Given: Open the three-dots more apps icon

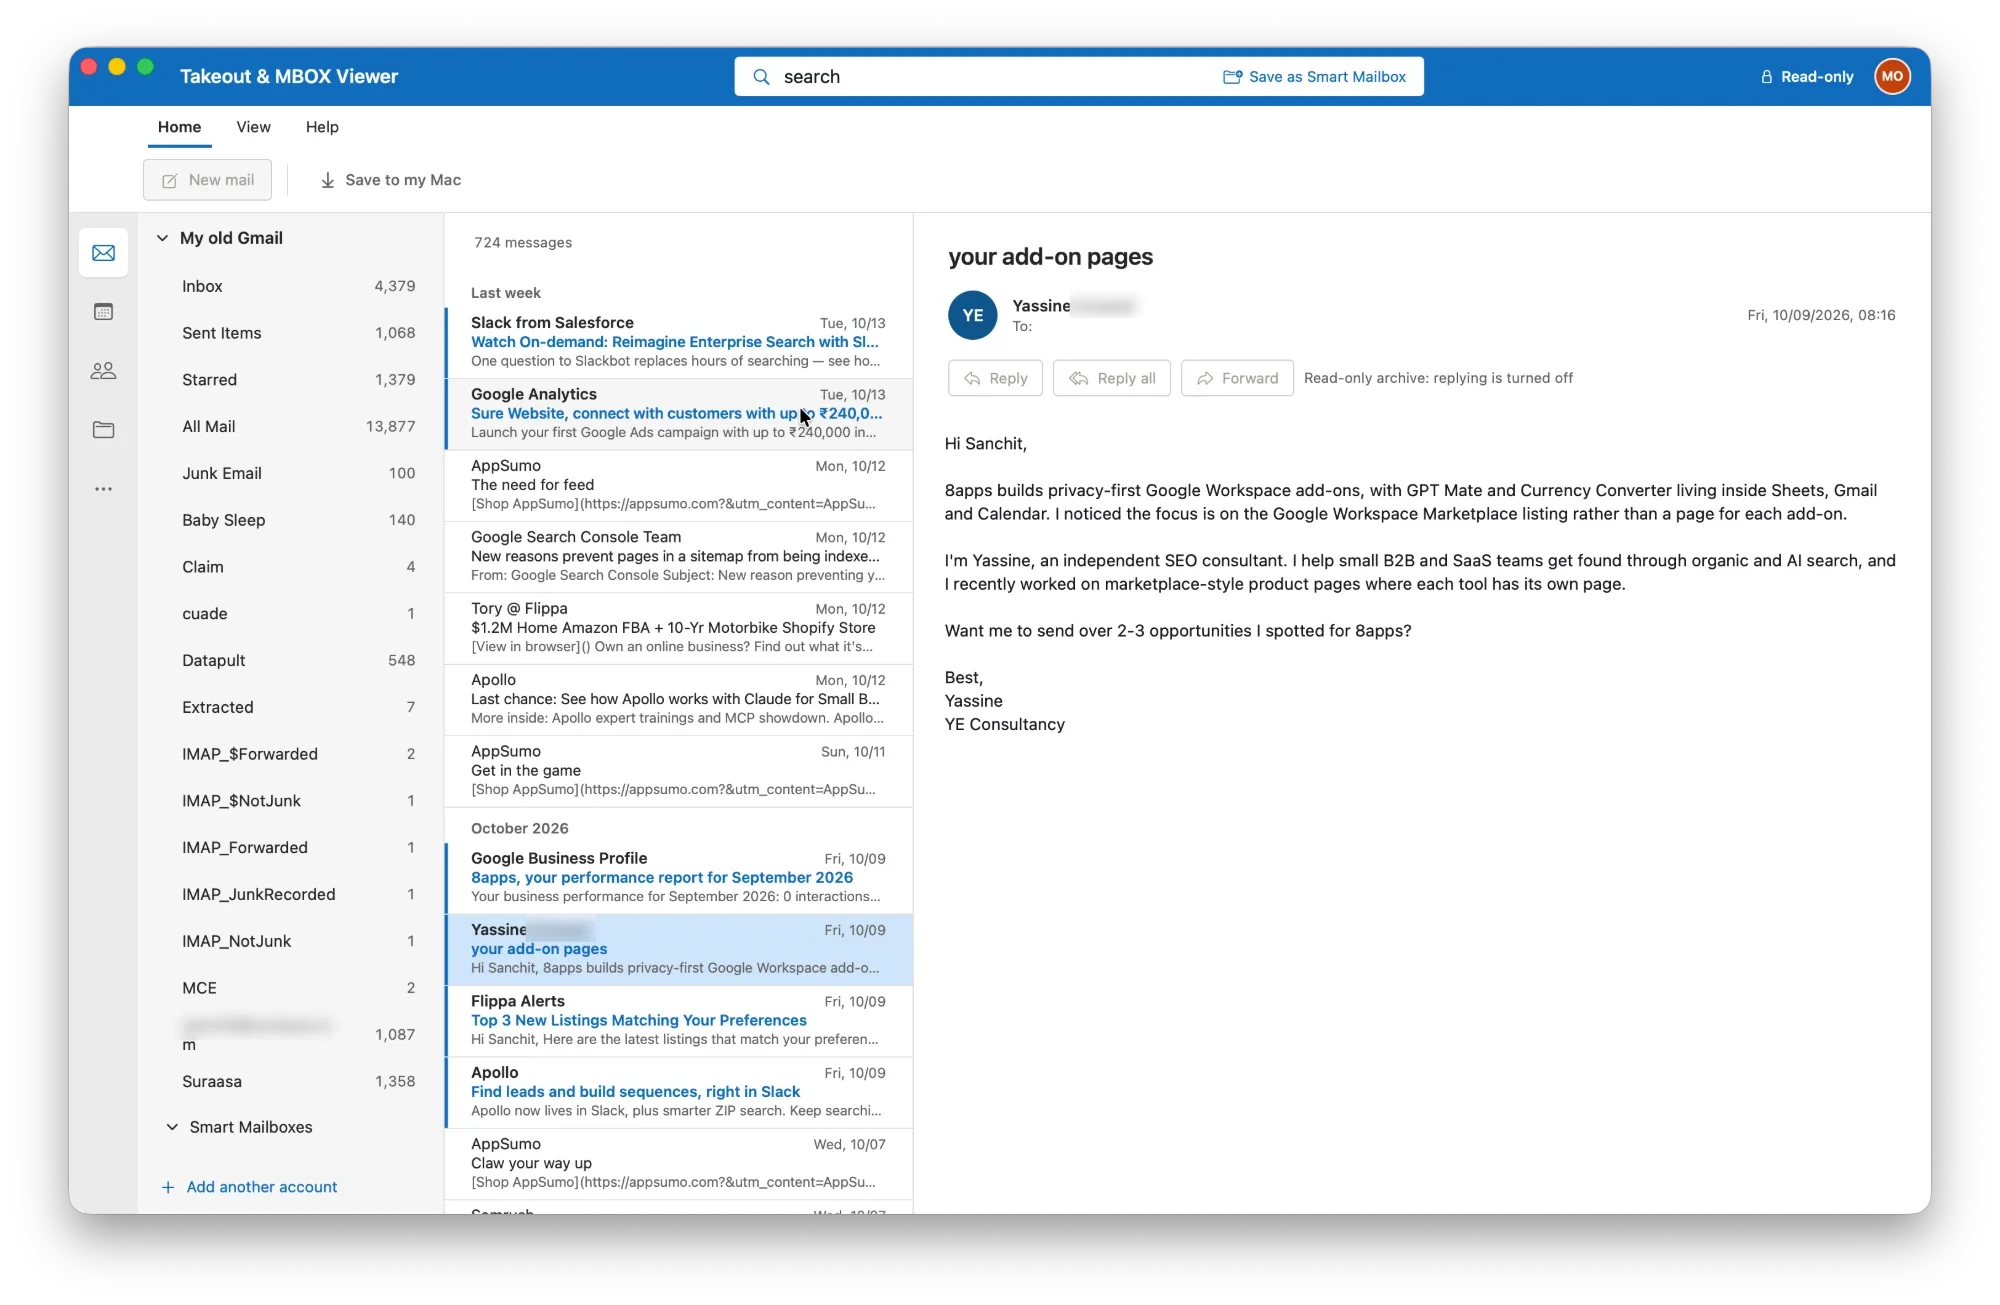Looking at the screenshot, I should point(103,489).
